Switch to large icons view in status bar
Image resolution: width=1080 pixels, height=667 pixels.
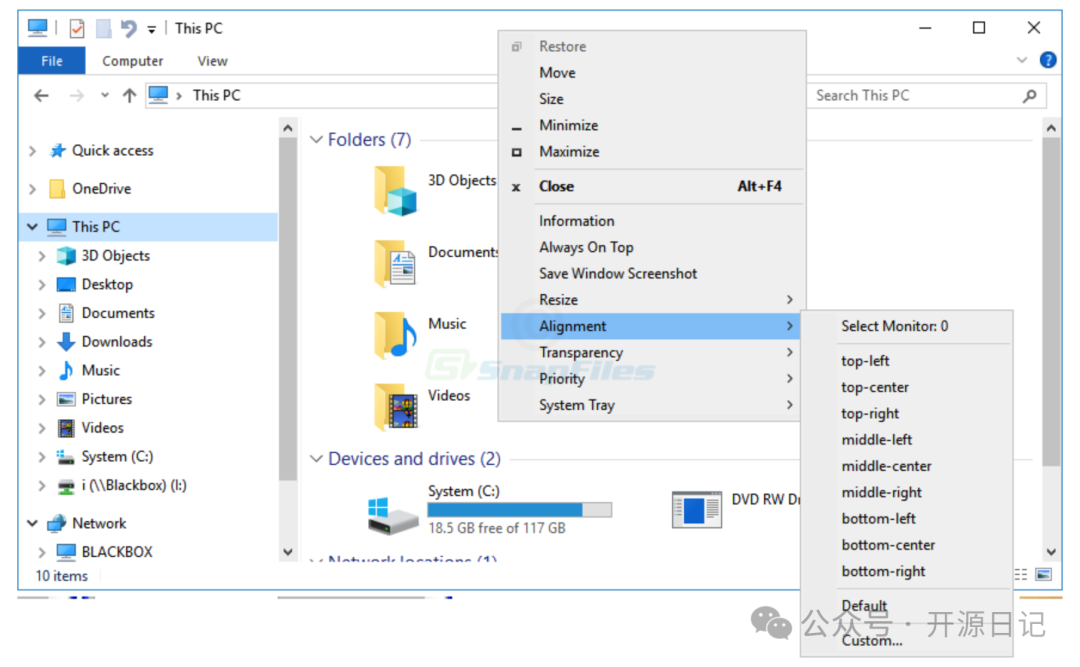click(x=1043, y=575)
